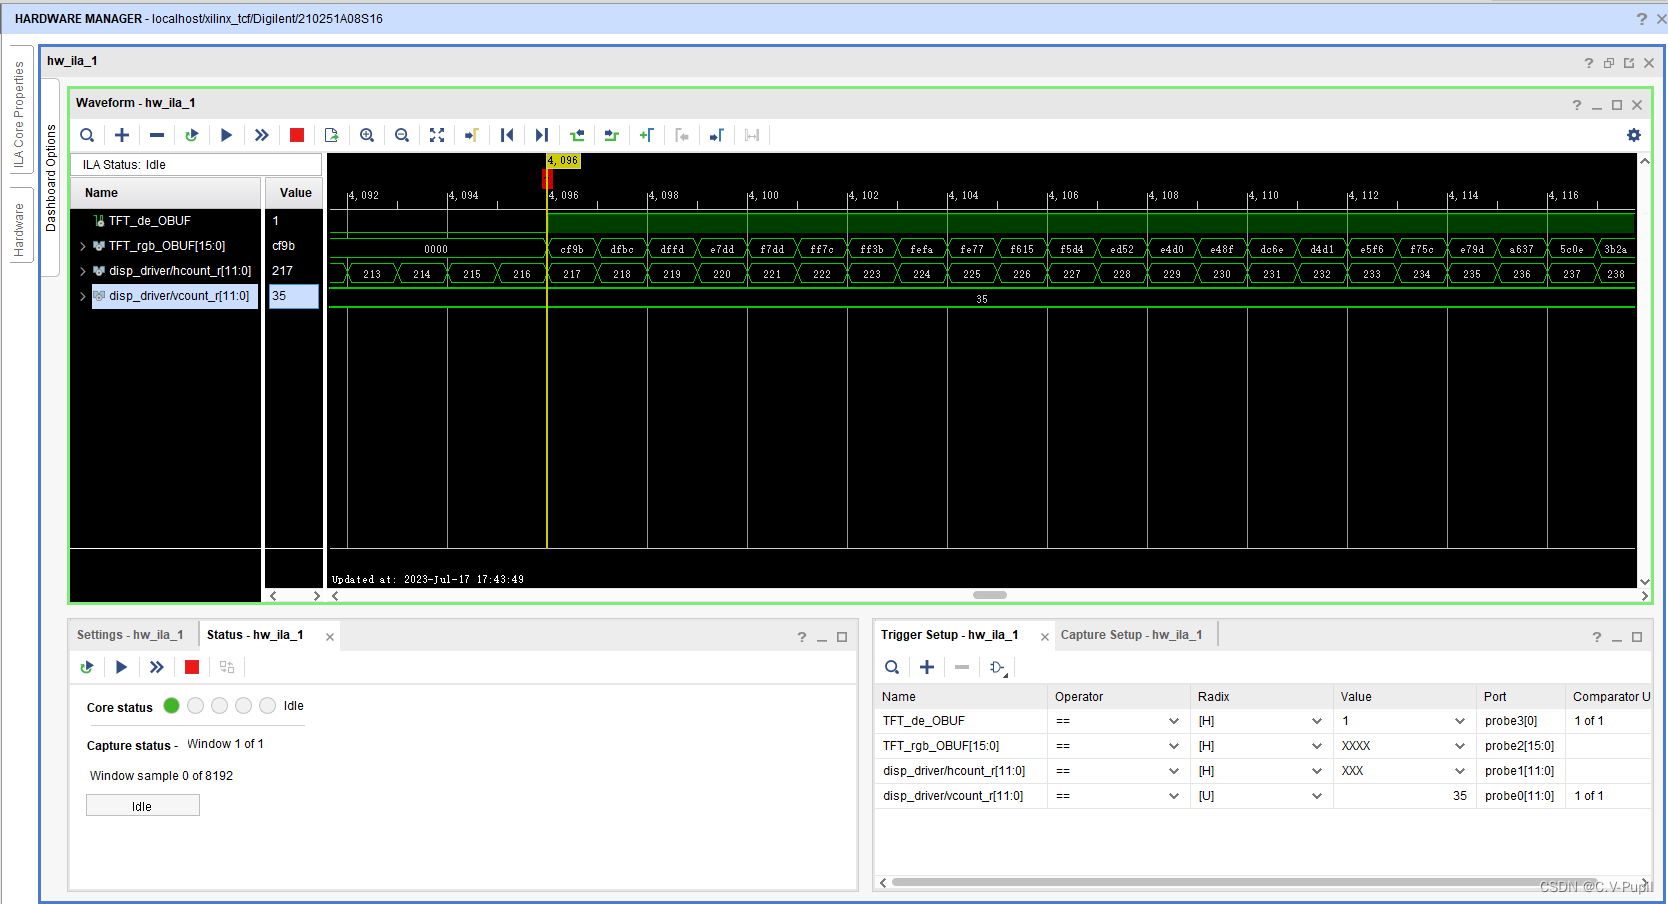Click the waveform search icon
The image size is (1668, 904).
click(x=87, y=135)
